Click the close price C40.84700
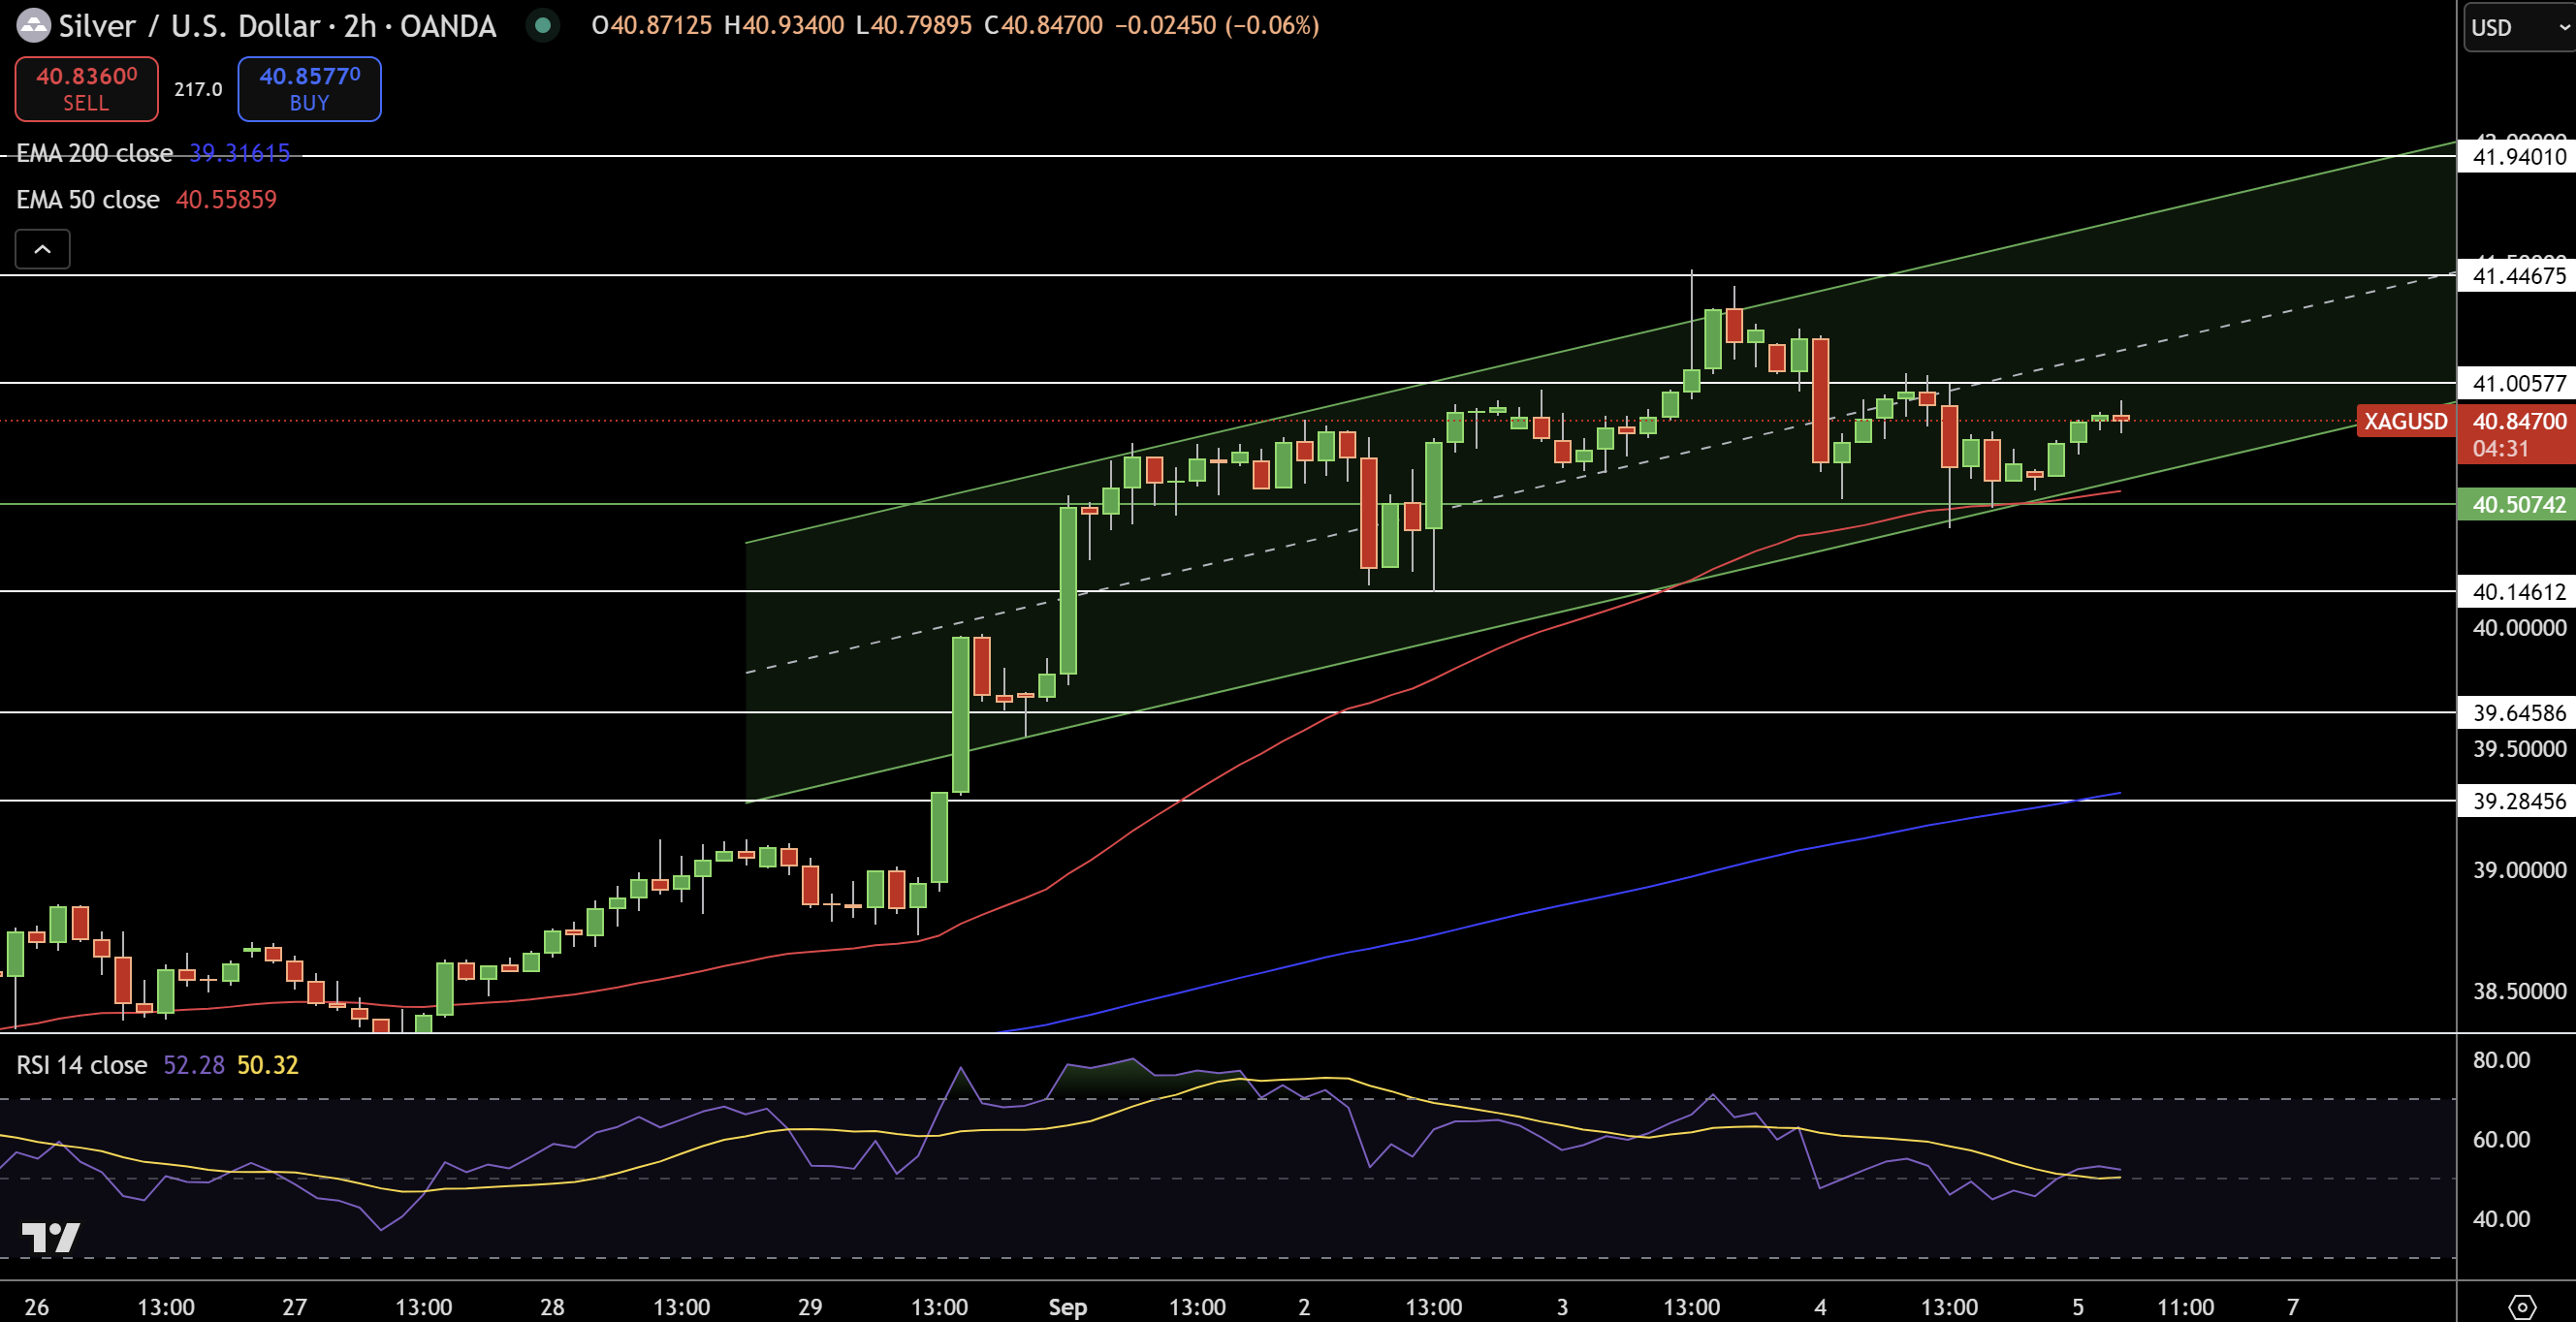 tap(1043, 25)
